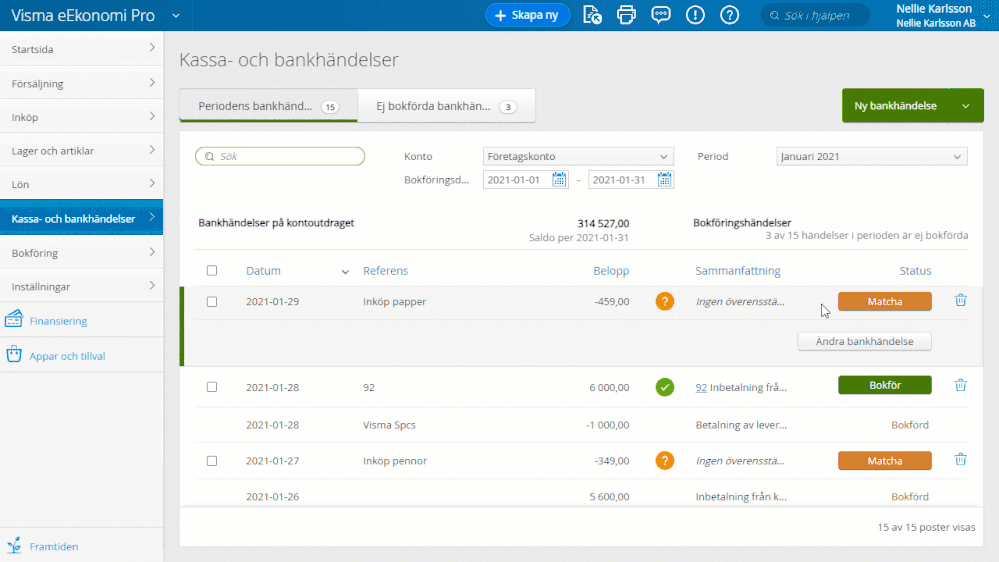Viewport: 999px width, 562px height.
Task: Open Bokföring in the sidebar menu
Action: pos(81,253)
